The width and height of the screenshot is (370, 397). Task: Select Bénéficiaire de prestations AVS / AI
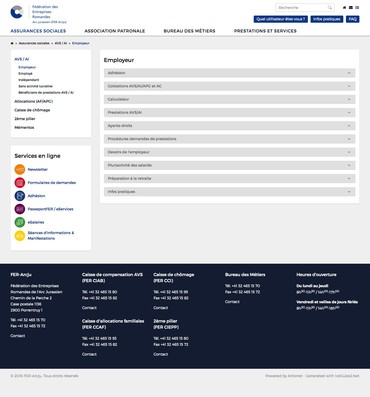coord(46,92)
